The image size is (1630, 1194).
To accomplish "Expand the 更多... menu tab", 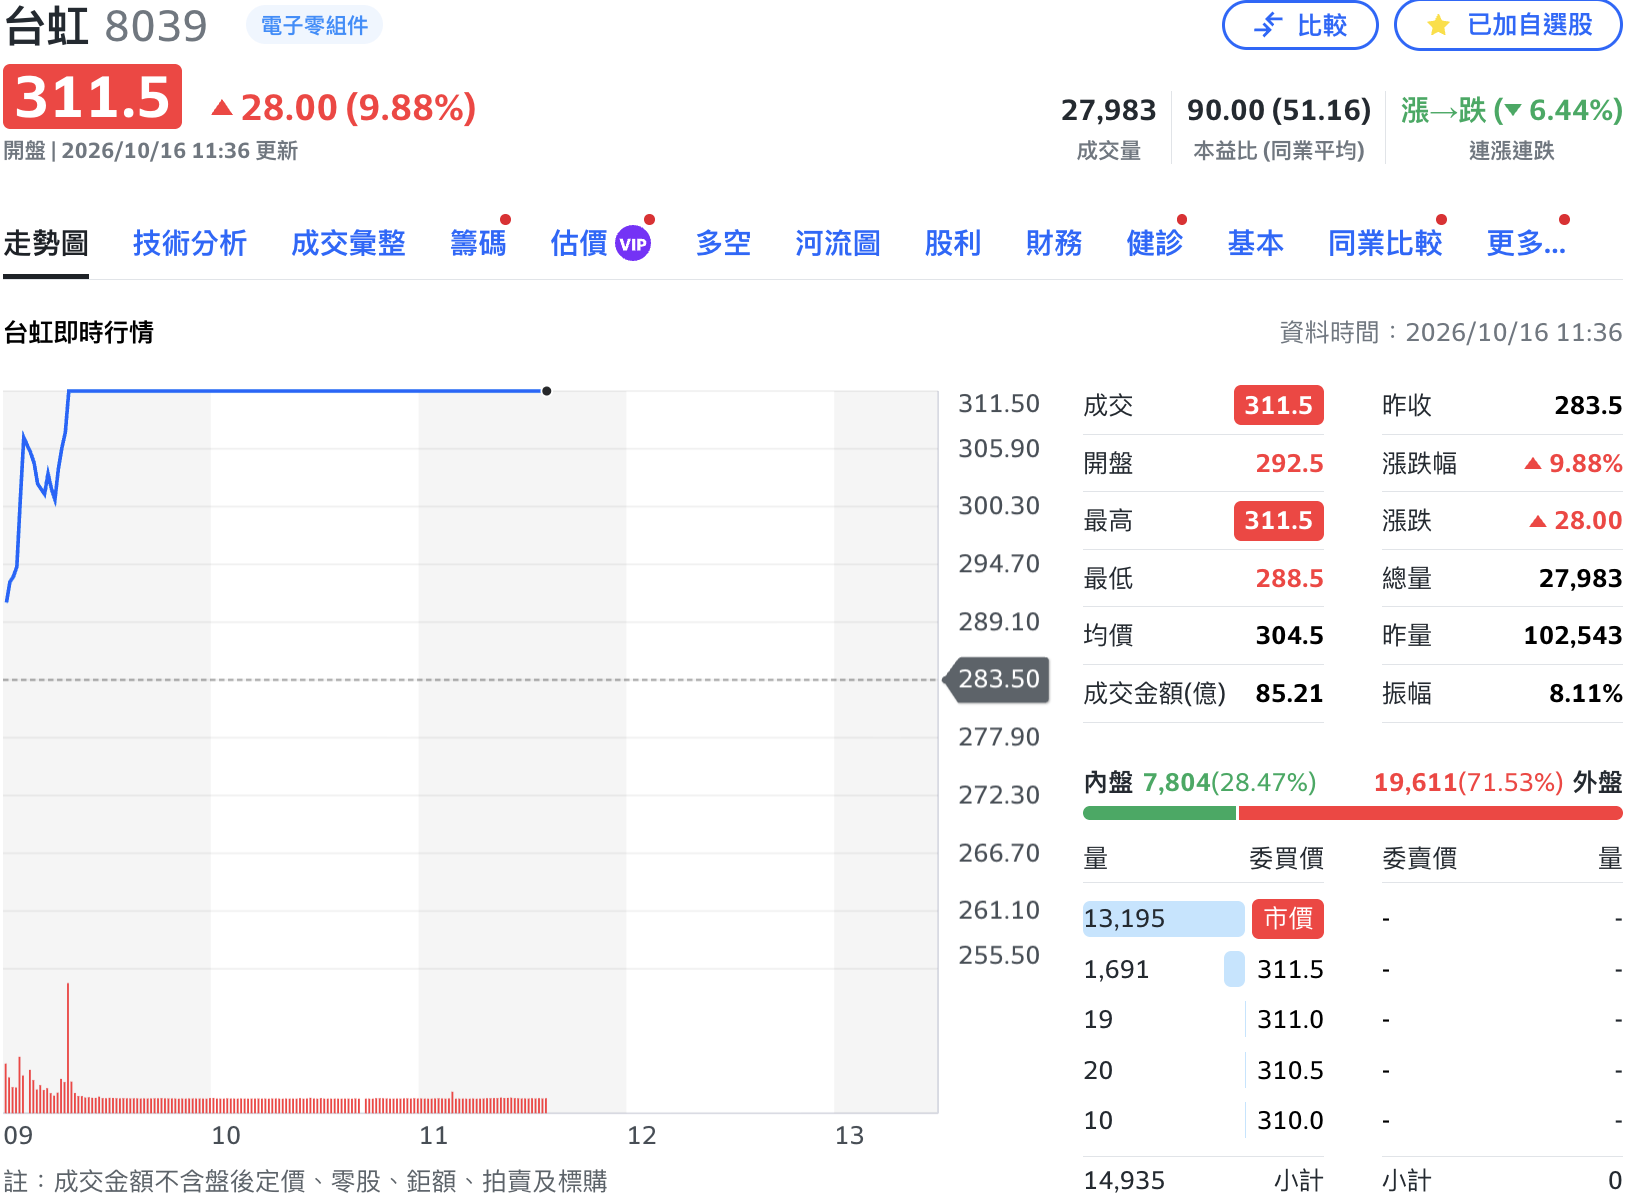I will coord(1526,243).
